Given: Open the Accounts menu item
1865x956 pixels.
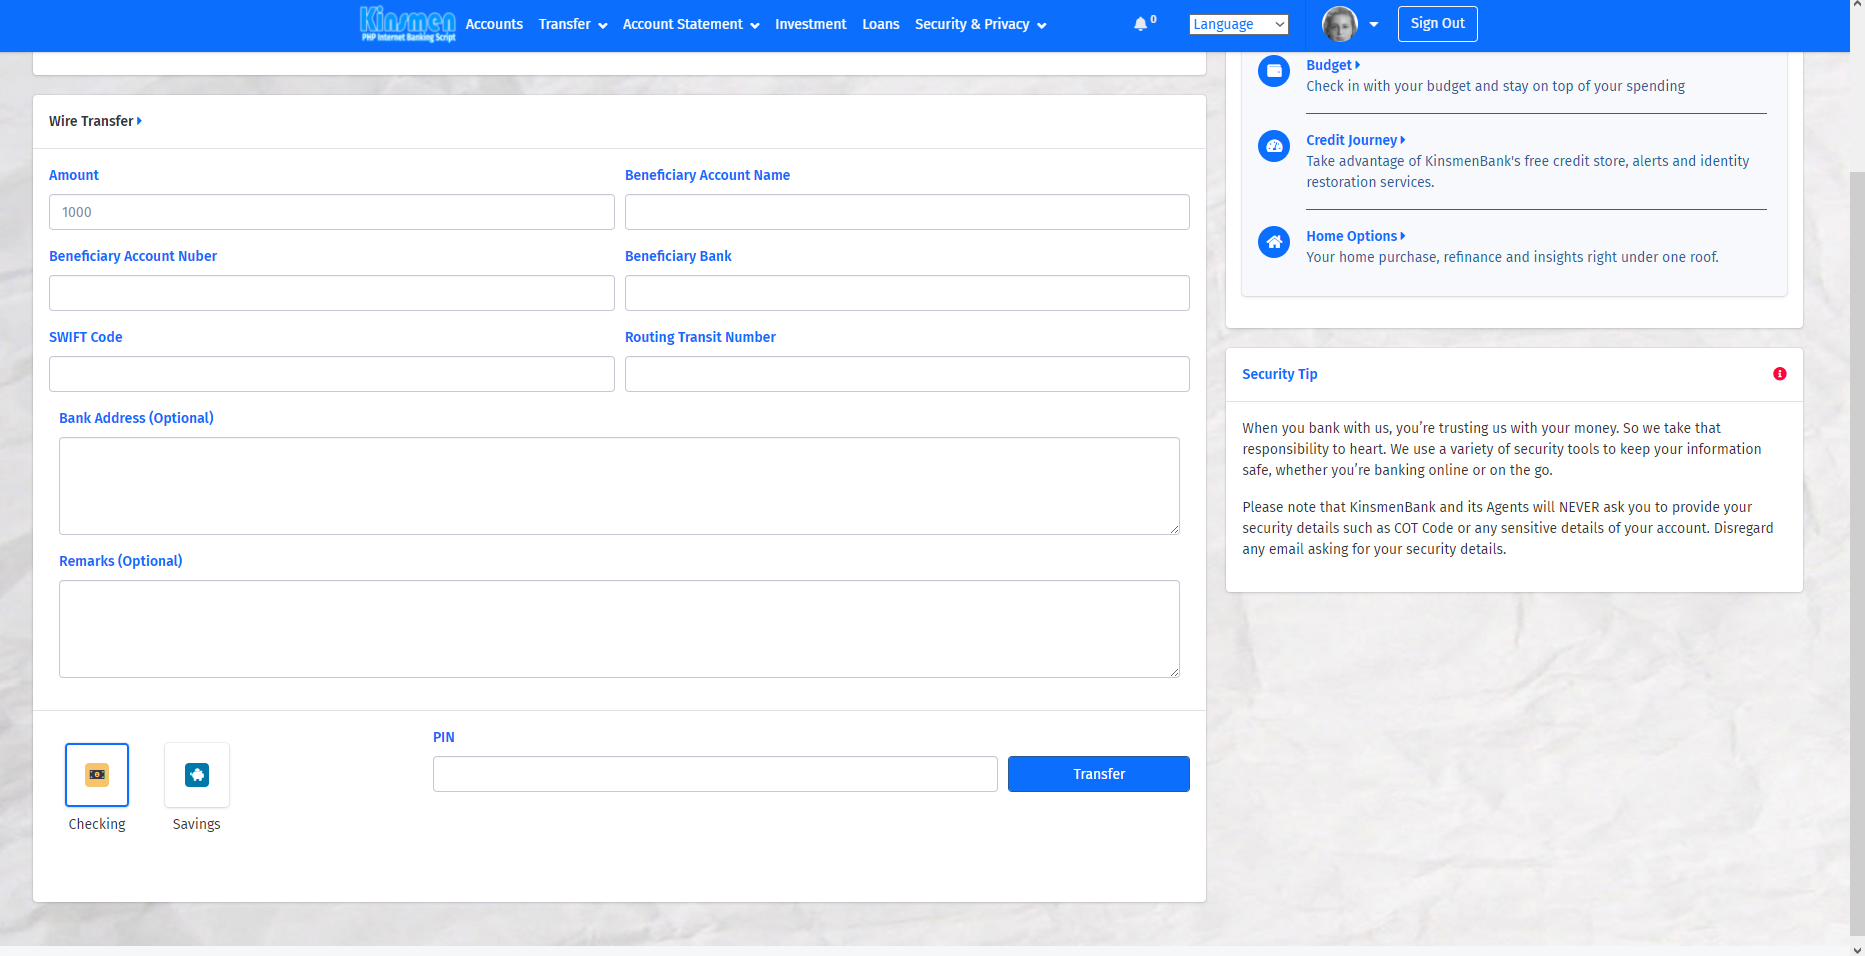Looking at the screenshot, I should (494, 24).
